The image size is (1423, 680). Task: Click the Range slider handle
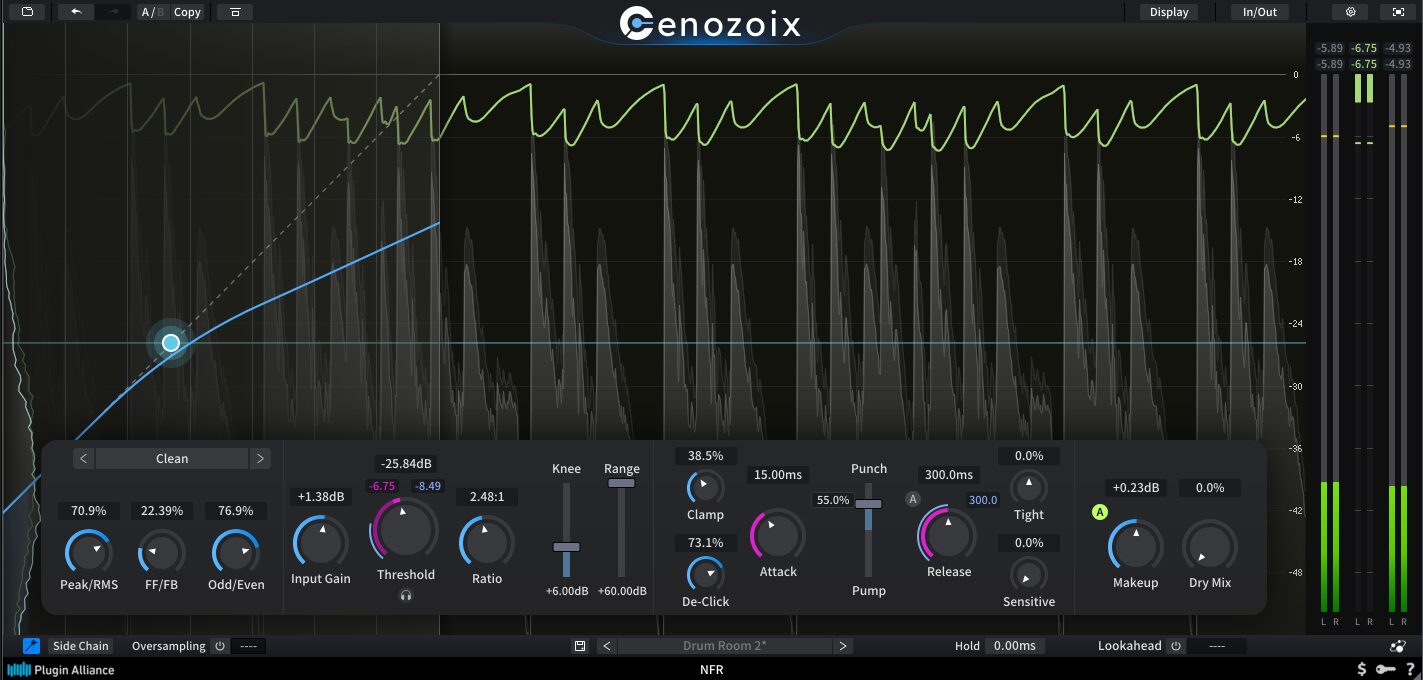coord(621,483)
